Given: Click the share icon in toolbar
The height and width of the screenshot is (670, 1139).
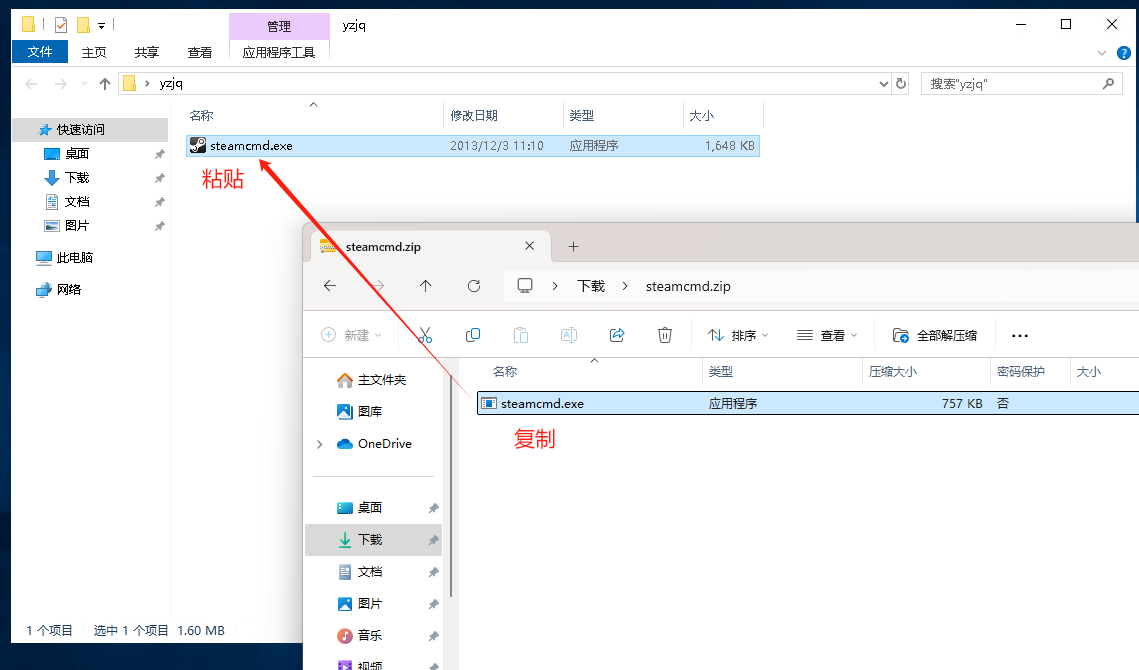Looking at the screenshot, I should coord(617,335).
